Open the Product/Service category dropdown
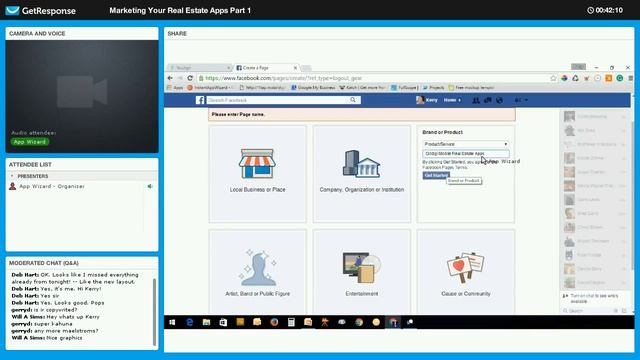The height and width of the screenshot is (360, 640). pyautogui.click(x=466, y=144)
